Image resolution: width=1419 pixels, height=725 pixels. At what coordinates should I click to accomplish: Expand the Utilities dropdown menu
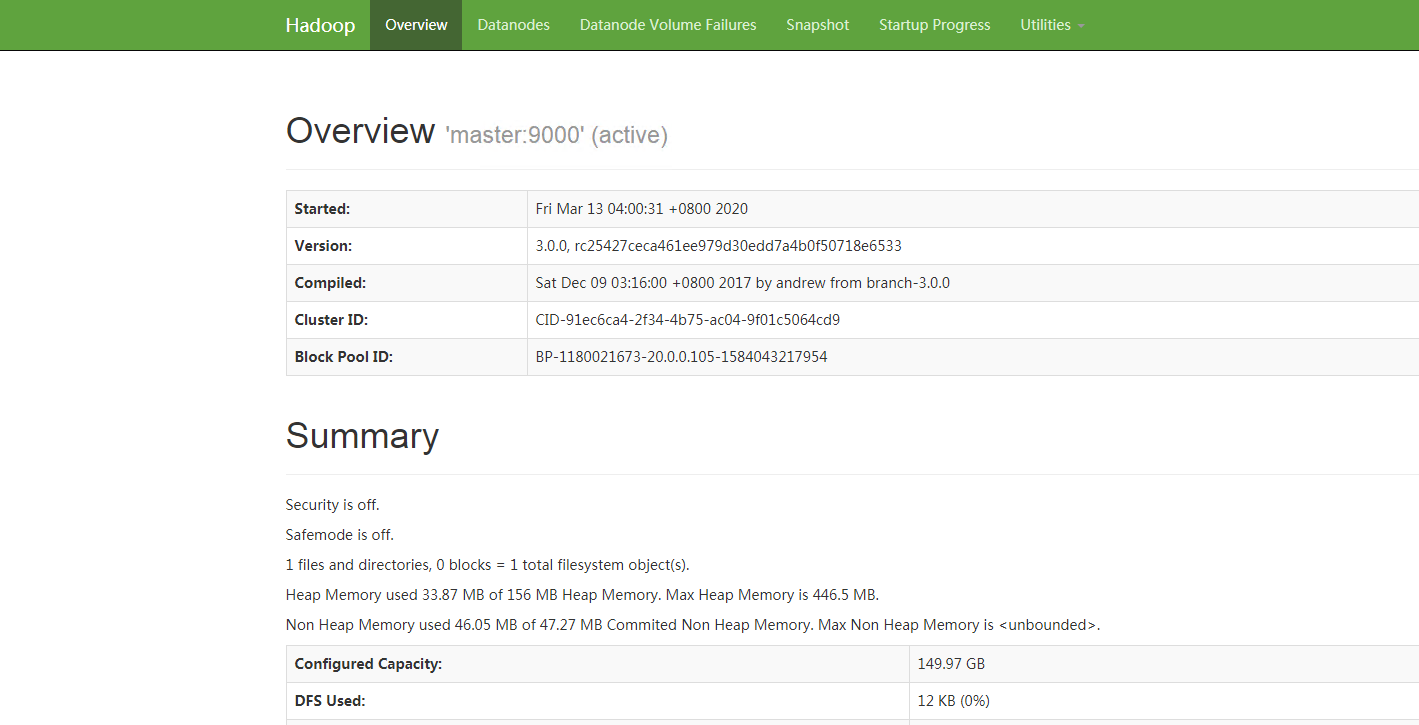point(1052,25)
